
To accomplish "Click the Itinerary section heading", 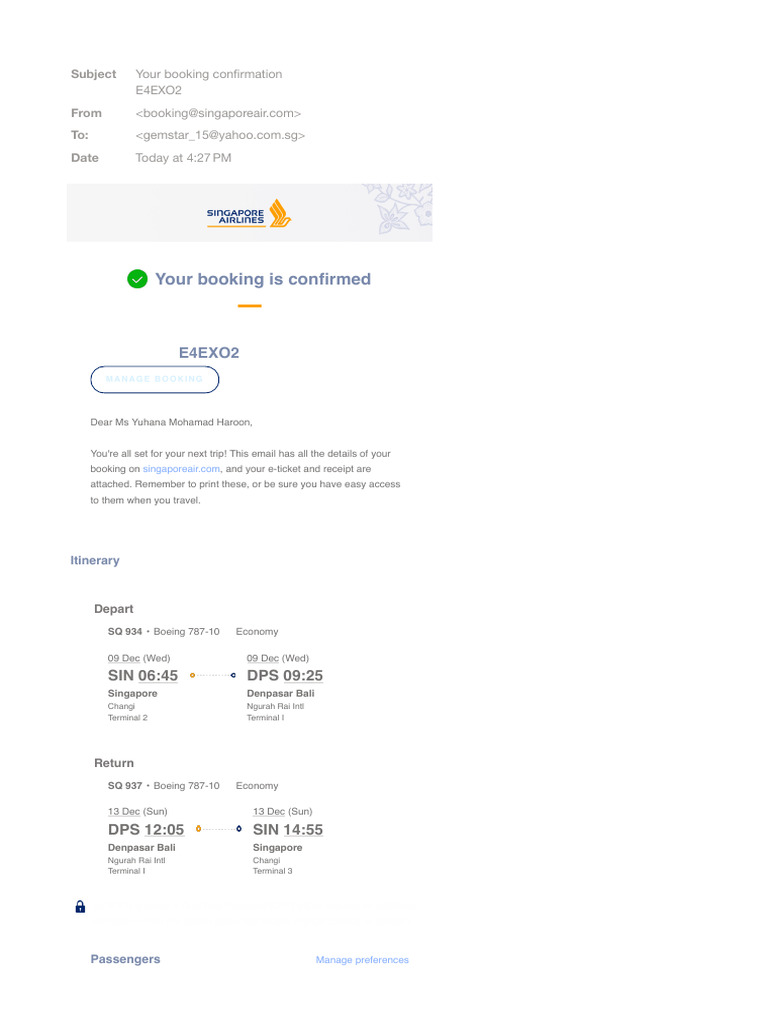I will click(x=95, y=560).
